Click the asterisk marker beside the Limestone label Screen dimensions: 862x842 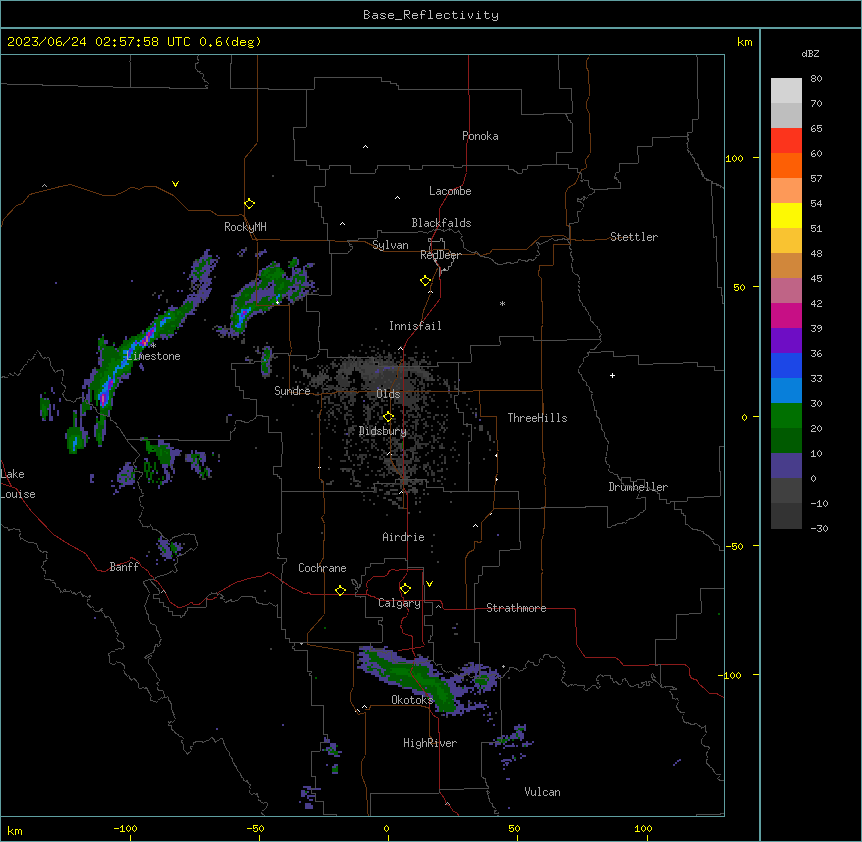click(x=153, y=346)
